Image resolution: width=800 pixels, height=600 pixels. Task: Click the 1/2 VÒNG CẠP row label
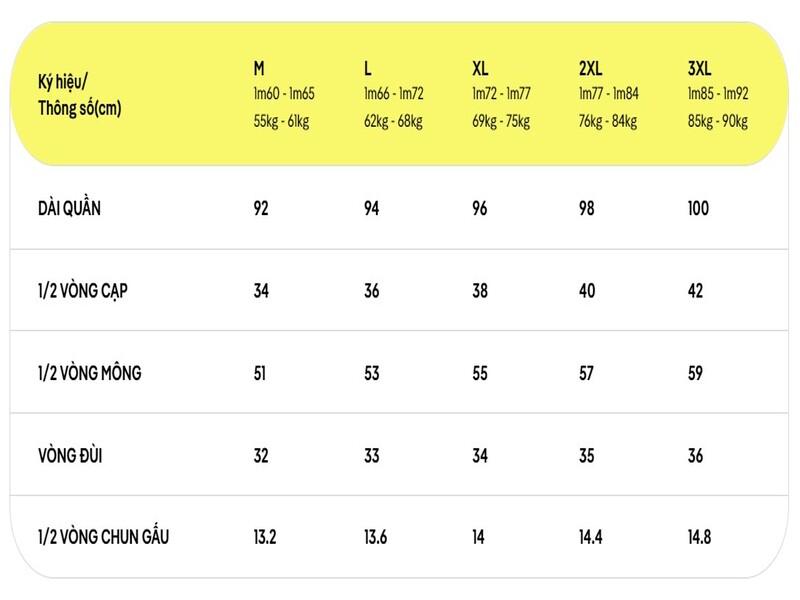pos(81,291)
